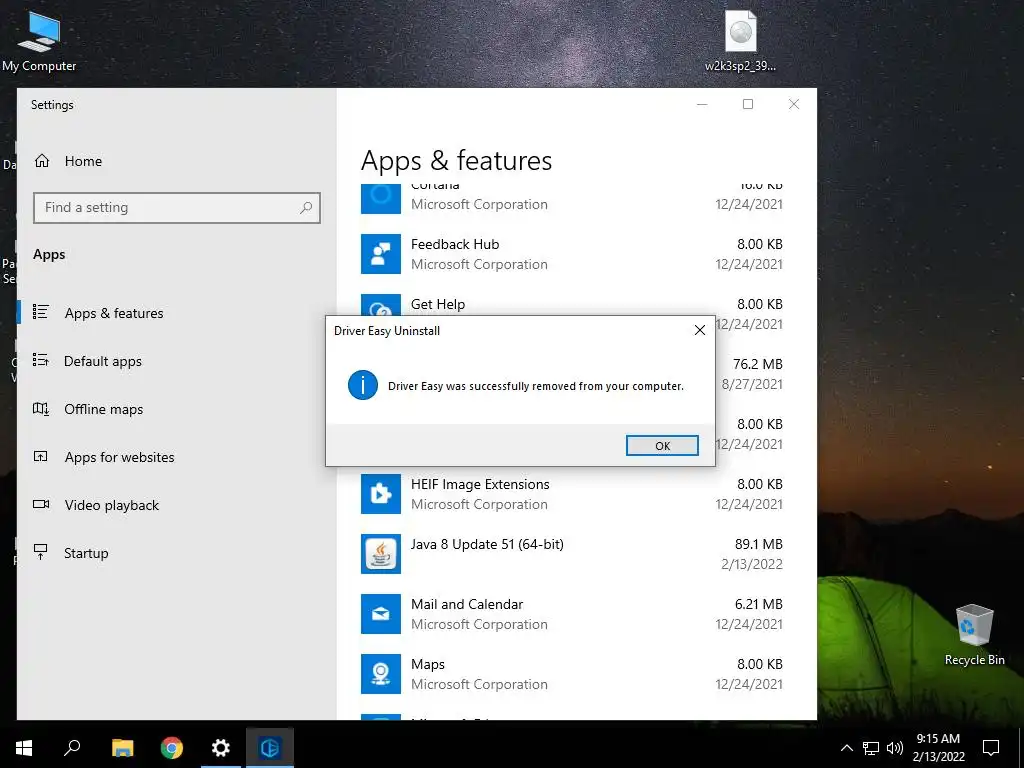The height and width of the screenshot is (768, 1024).
Task: Maximize the Settings window
Action: [x=748, y=104]
